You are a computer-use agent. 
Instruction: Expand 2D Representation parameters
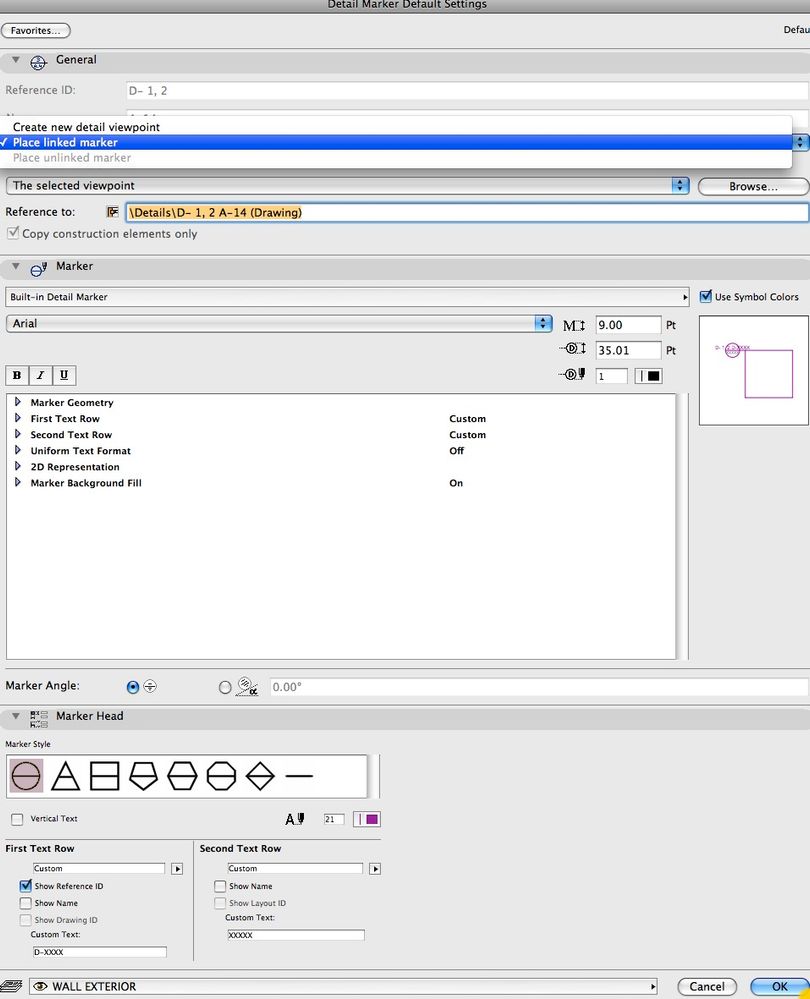tap(18, 466)
